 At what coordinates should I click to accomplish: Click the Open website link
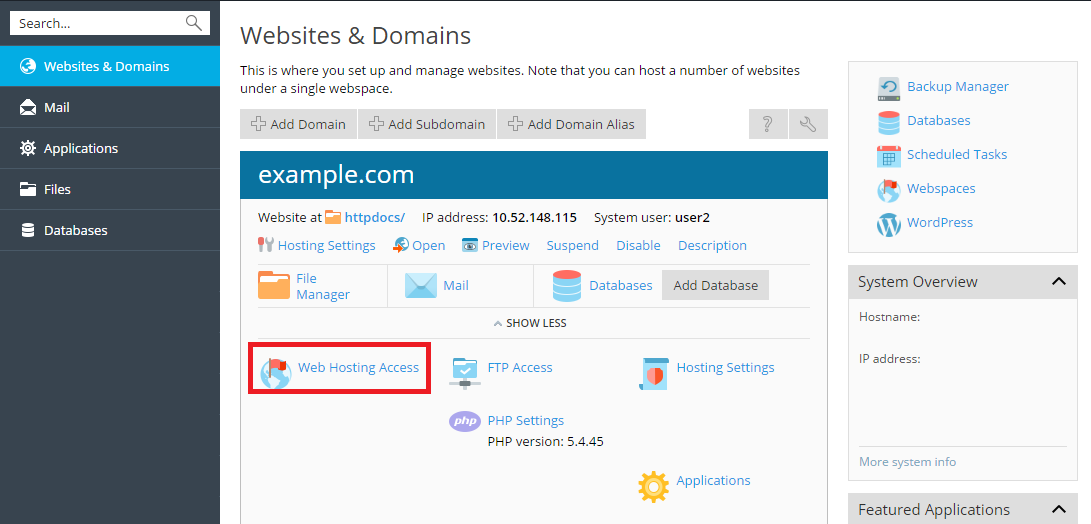click(429, 246)
